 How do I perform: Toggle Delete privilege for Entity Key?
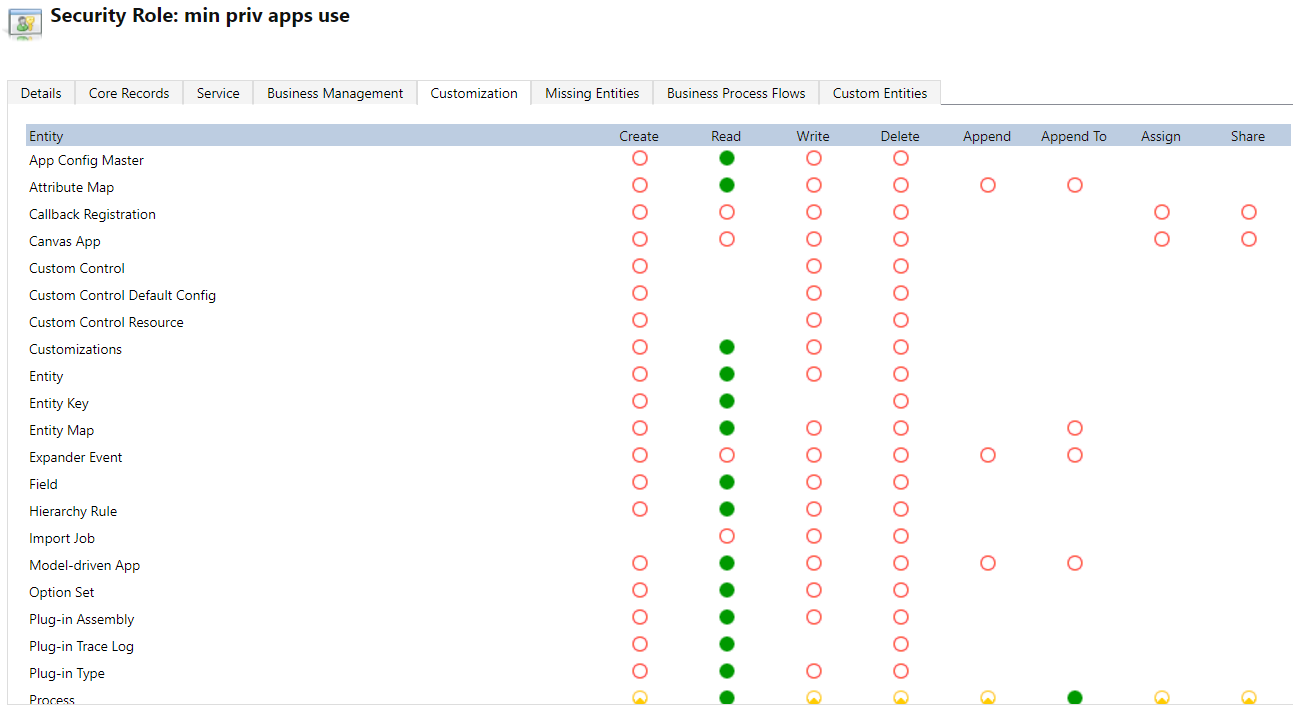click(901, 401)
